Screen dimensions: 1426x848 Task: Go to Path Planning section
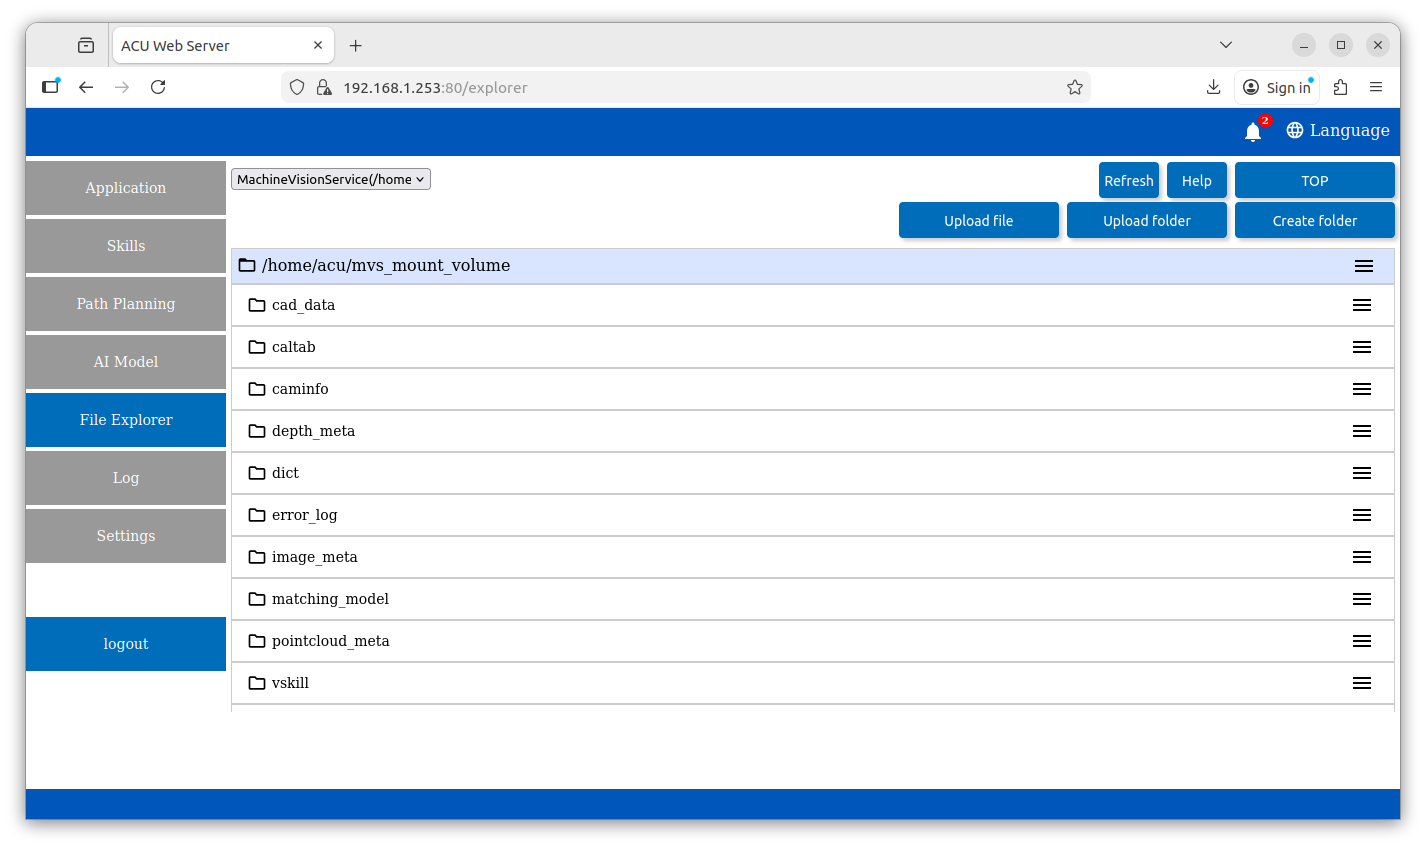pyautogui.click(x=126, y=304)
